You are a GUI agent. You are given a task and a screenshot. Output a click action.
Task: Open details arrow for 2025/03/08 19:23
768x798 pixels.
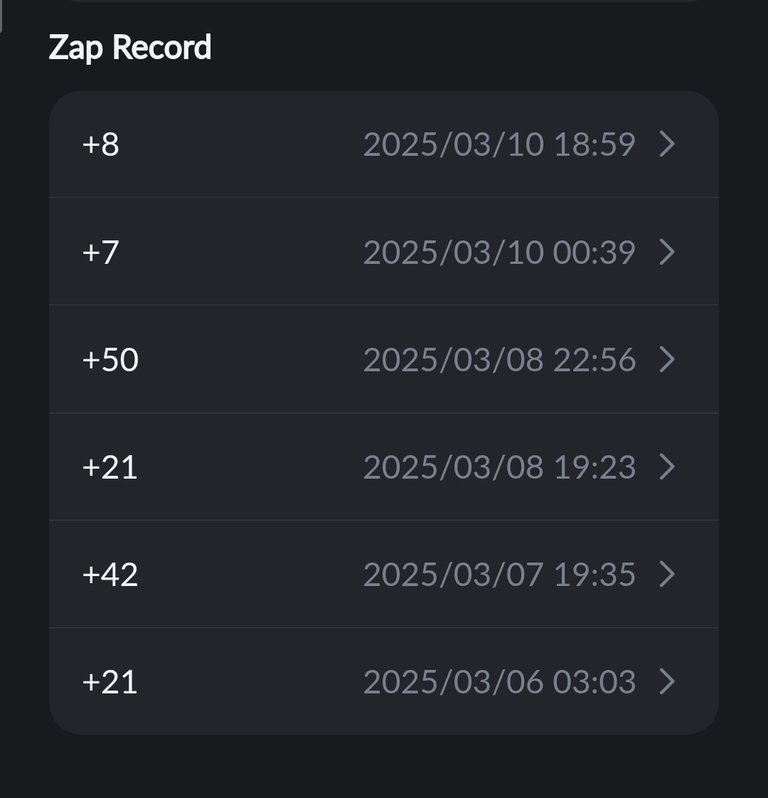667,467
